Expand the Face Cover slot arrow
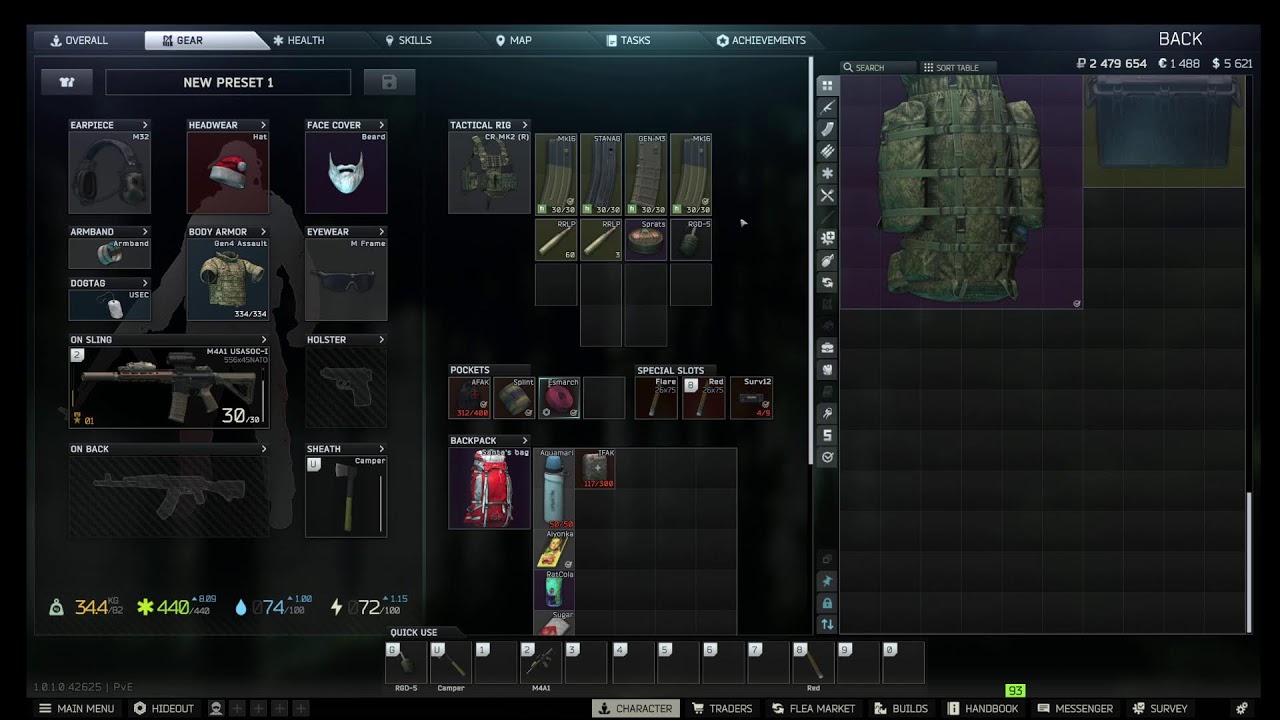 coord(381,125)
